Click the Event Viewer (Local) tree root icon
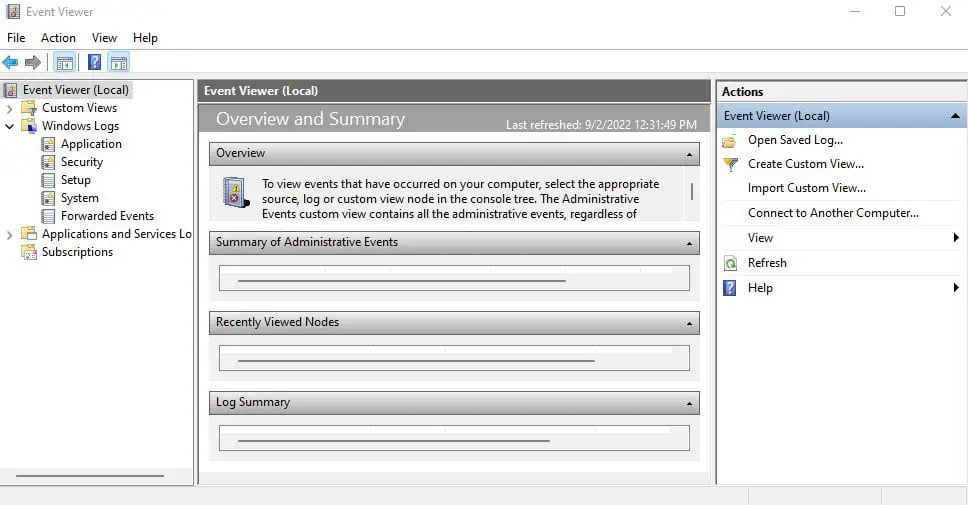Screen dimensions: 968x505 coord(11,90)
